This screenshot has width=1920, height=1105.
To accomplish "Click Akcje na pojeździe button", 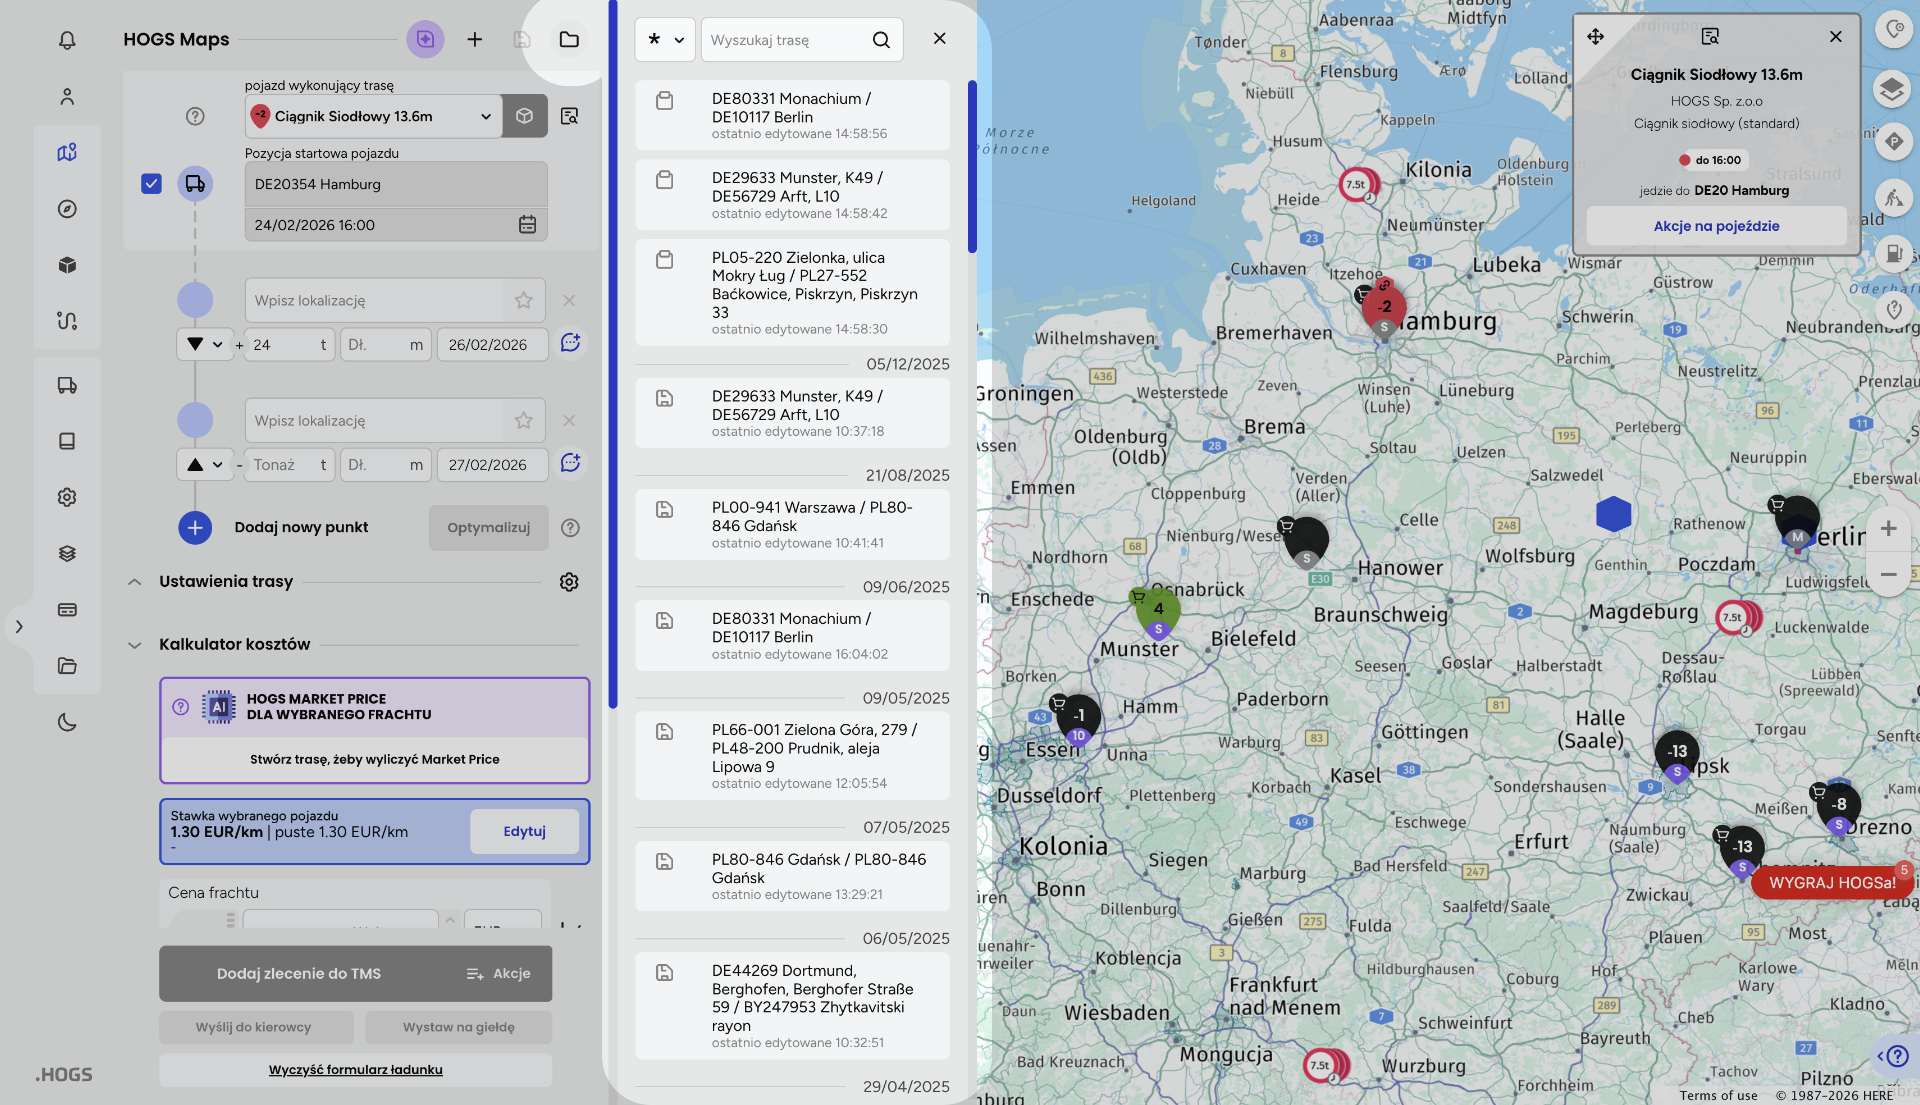I will coord(1716,226).
